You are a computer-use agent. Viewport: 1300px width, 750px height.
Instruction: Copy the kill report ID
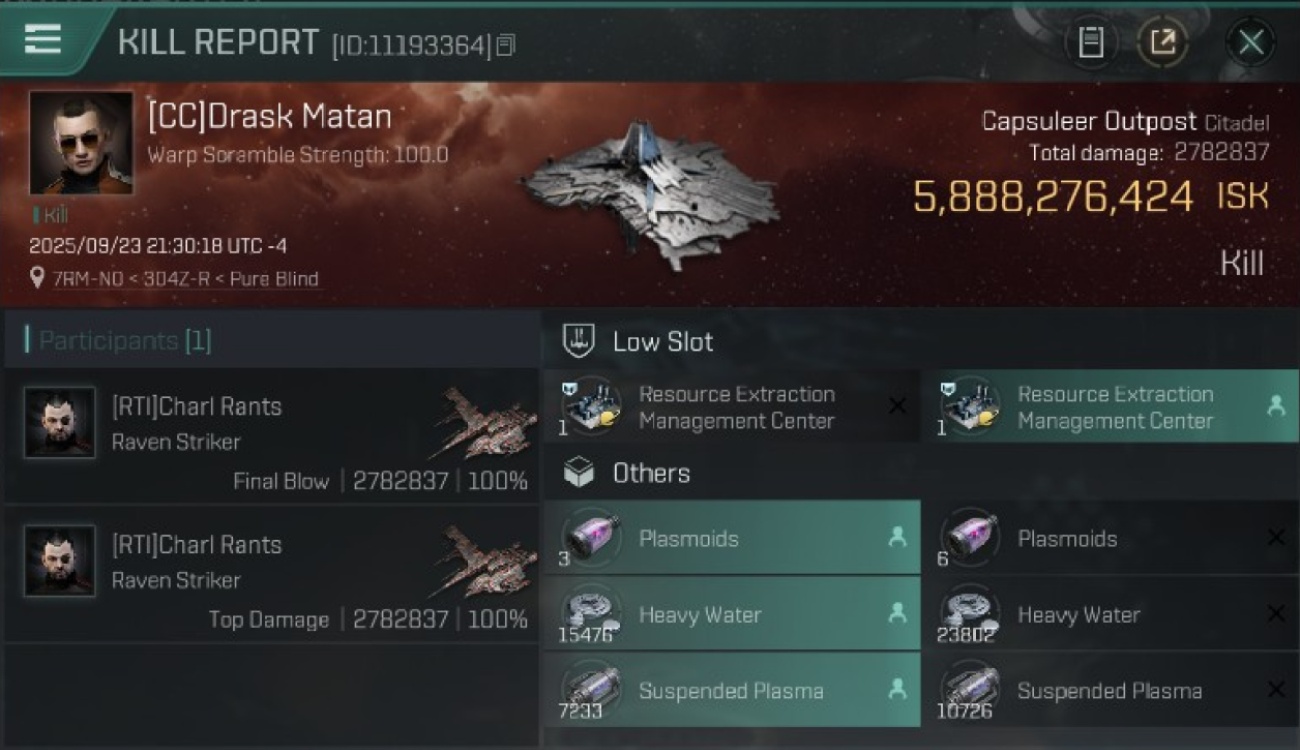click(x=506, y=45)
